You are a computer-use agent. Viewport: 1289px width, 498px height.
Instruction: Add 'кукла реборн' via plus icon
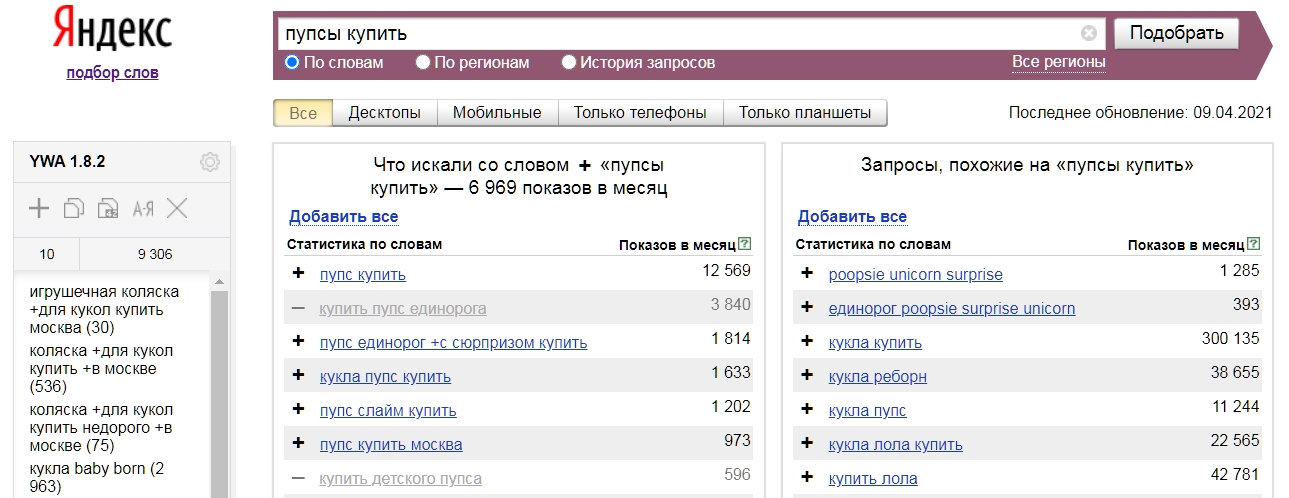pyautogui.click(x=808, y=376)
